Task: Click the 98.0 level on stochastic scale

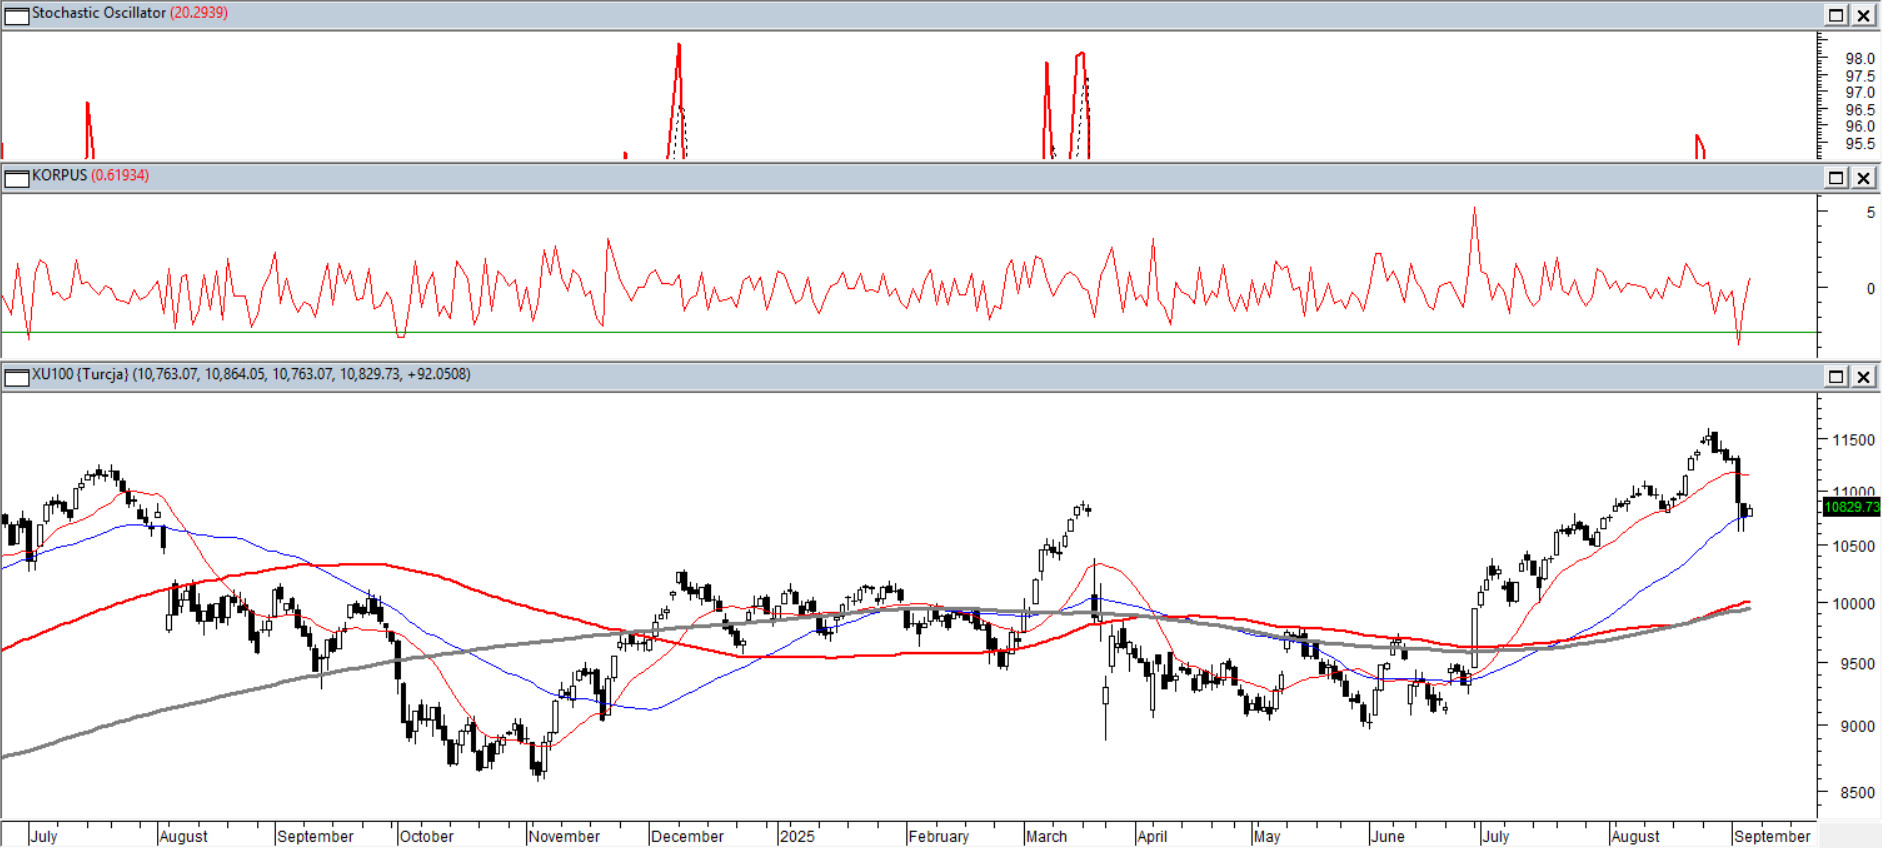Action: 1860,59
